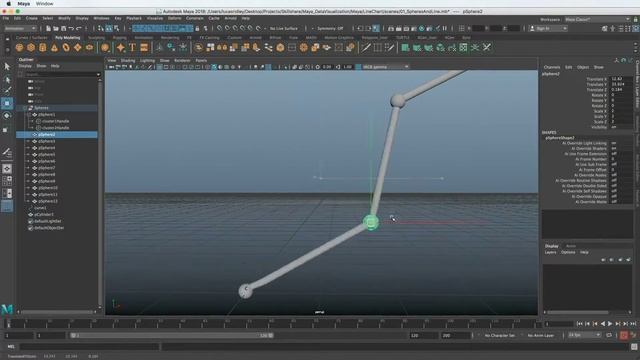640x360 pixels.
Task: Select pCylinder1 in the Outliner
Action: pos(44,214)
